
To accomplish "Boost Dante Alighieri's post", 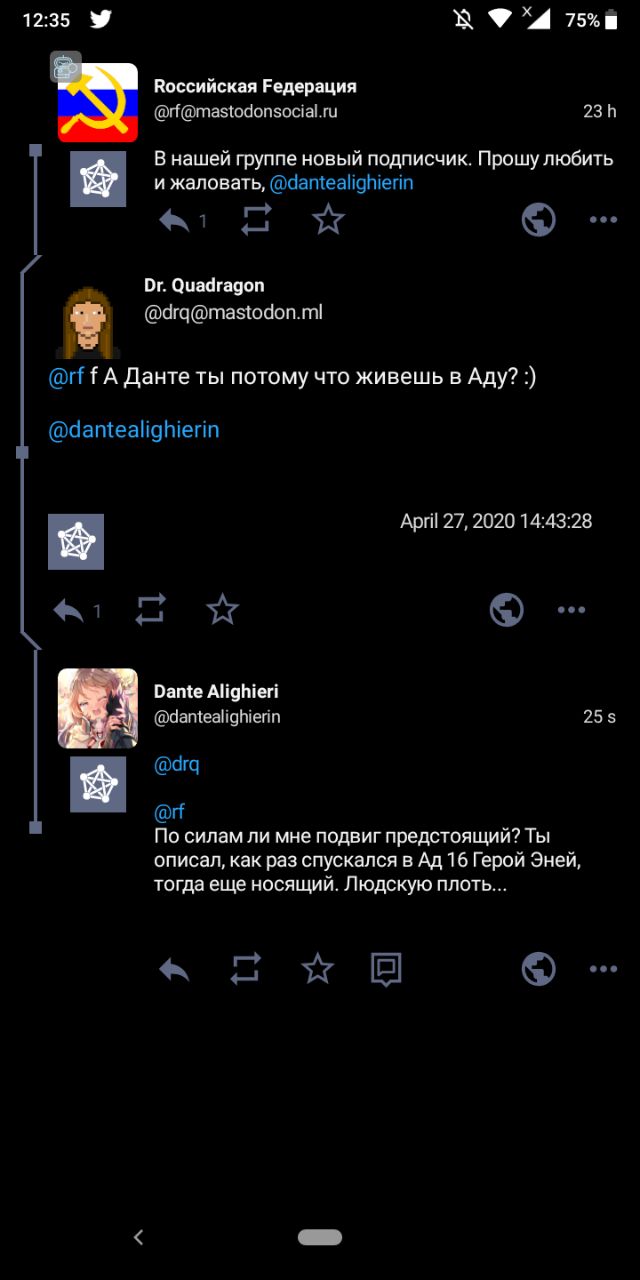I will (245, 969).
